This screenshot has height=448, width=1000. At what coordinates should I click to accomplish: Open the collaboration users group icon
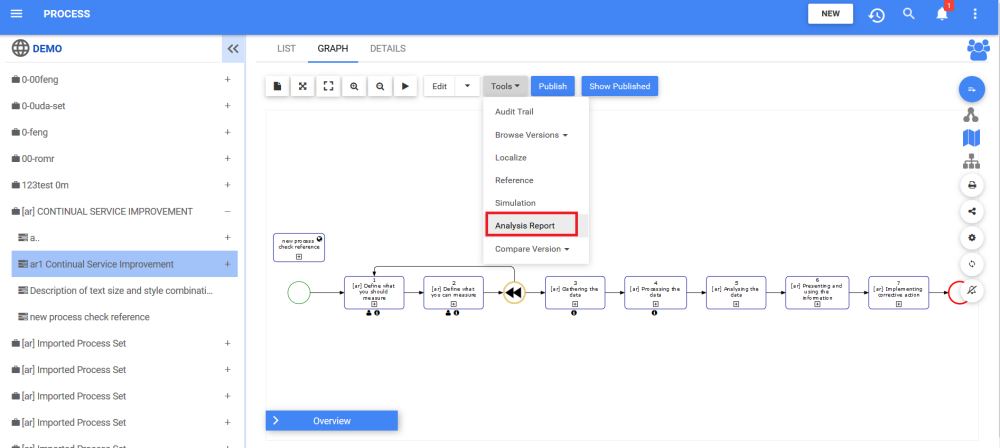pyautogui.click(x=978, y=49)
